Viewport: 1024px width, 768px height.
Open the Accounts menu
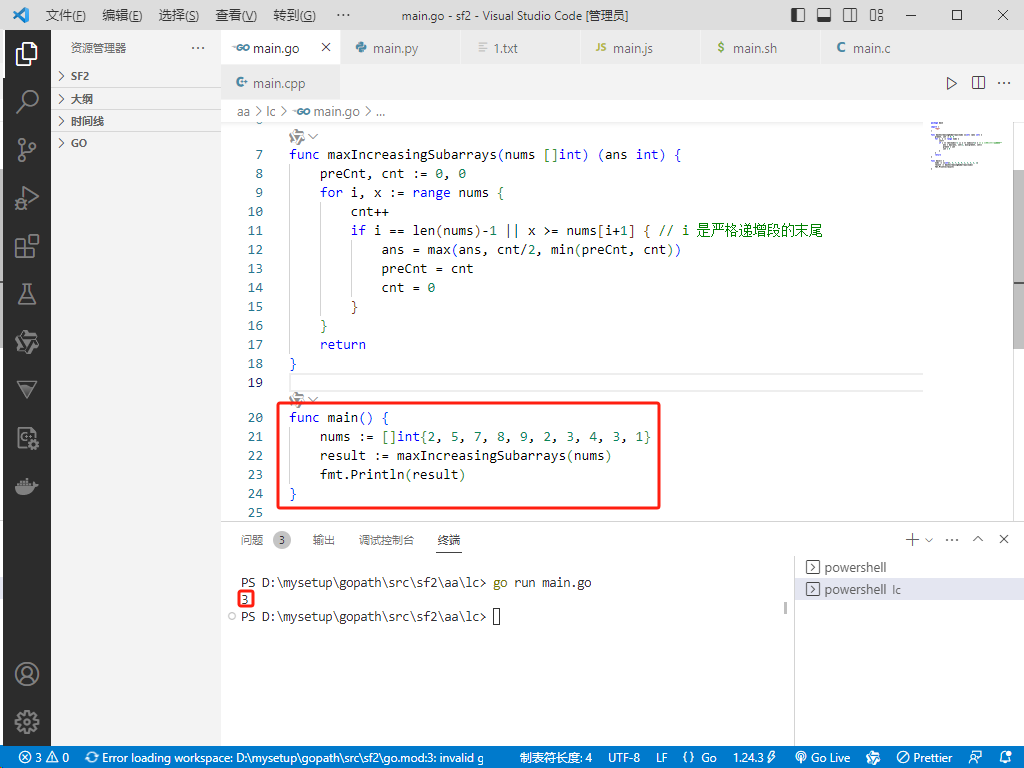[x=26, y=674]
